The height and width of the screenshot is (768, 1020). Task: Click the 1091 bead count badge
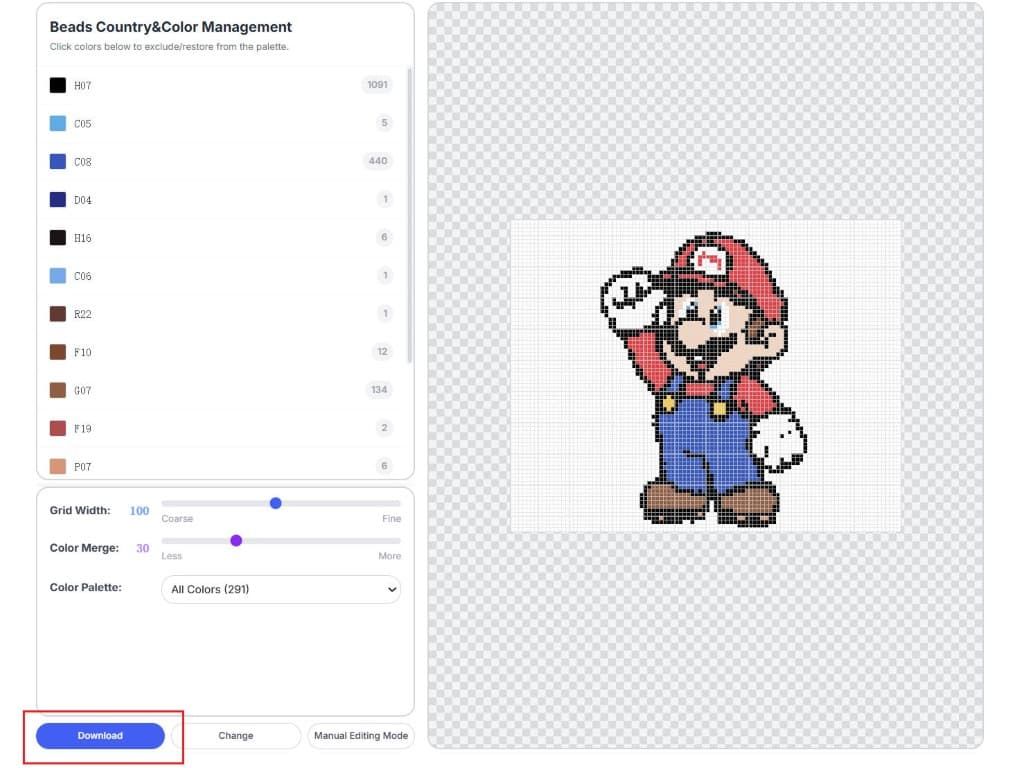pyautogui.click(x=377, y=85)
